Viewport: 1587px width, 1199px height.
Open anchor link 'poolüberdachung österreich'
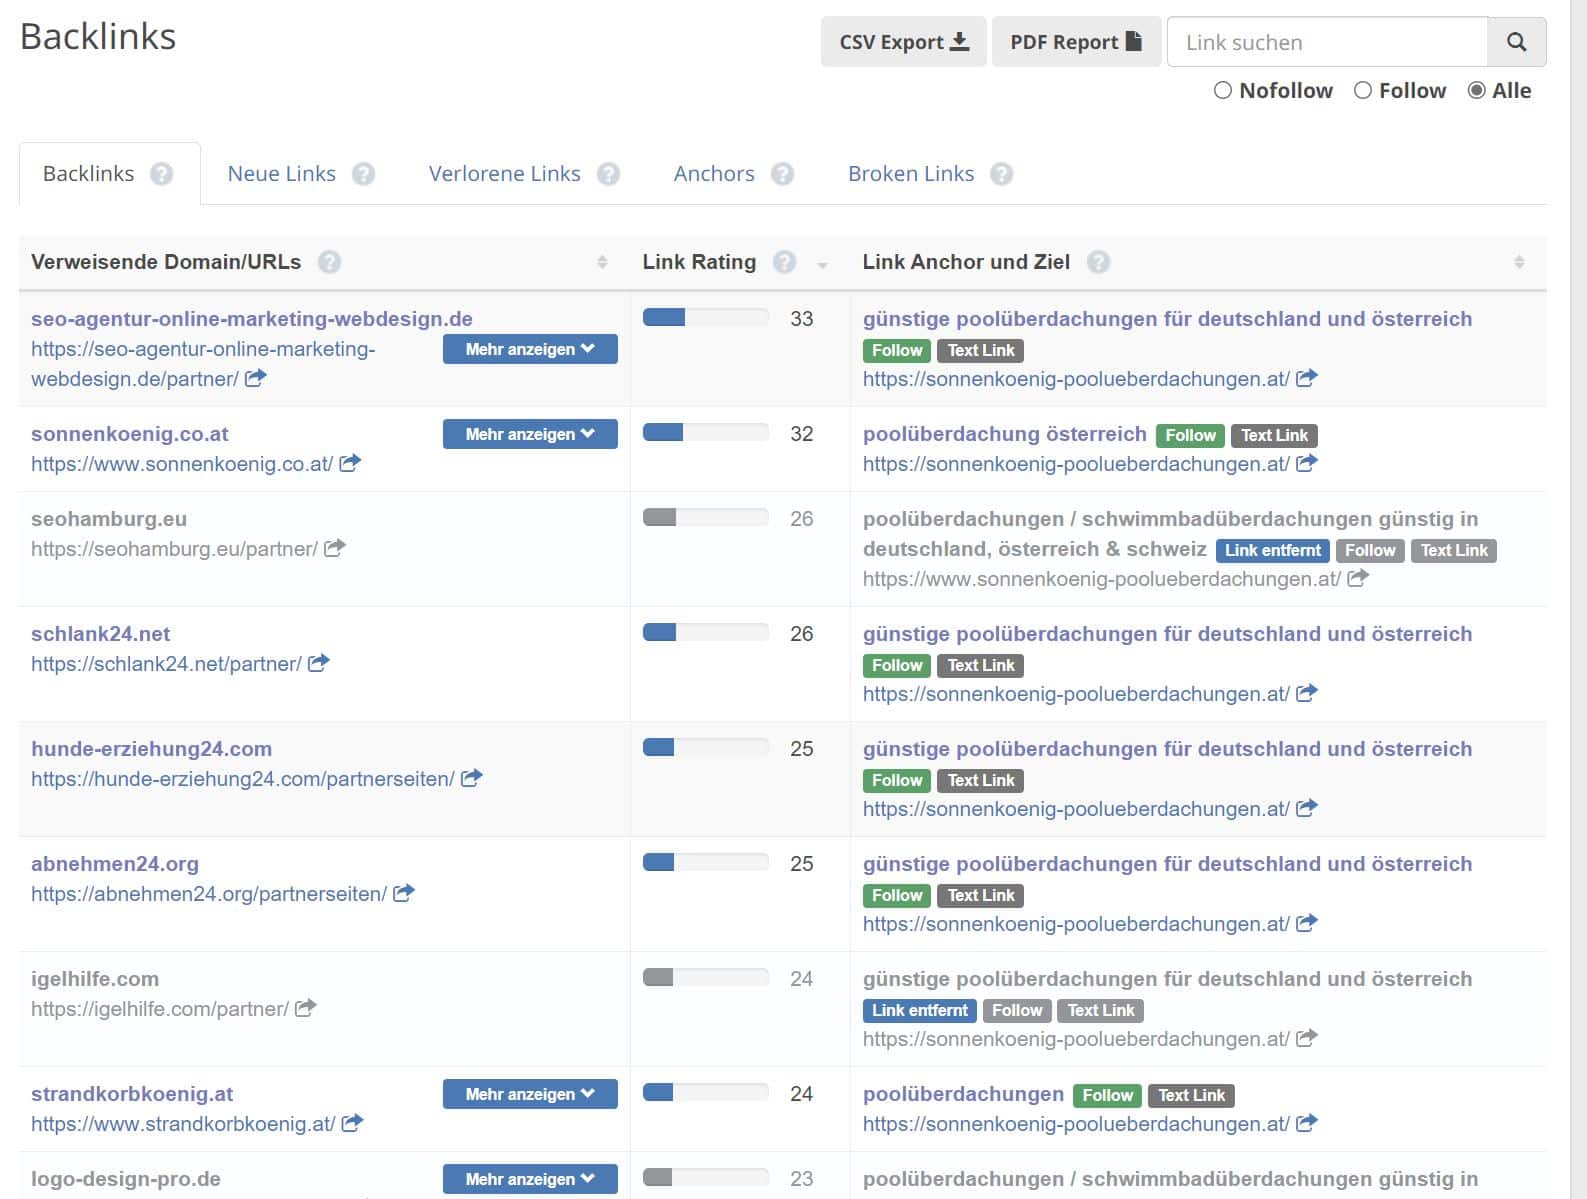tap(1005, 434)
